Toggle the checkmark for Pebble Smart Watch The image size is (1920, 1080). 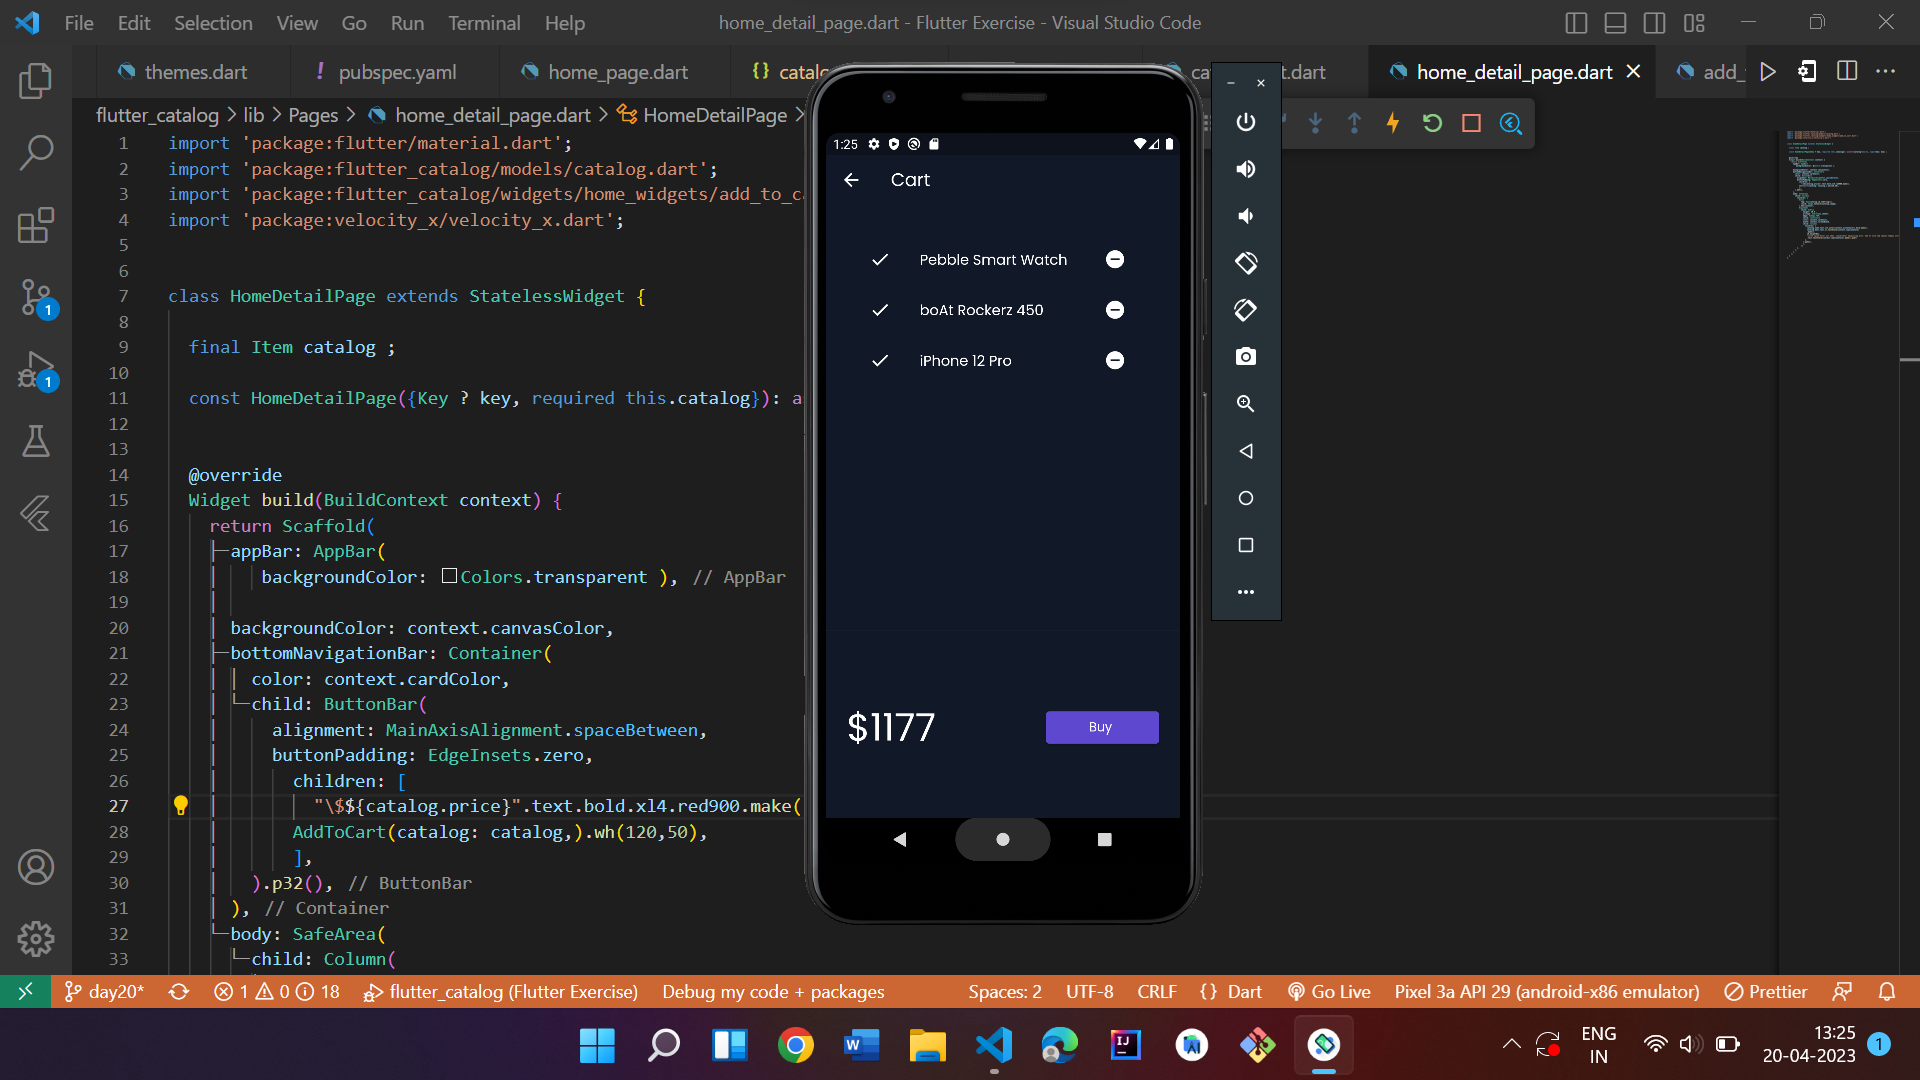point(881,259)
